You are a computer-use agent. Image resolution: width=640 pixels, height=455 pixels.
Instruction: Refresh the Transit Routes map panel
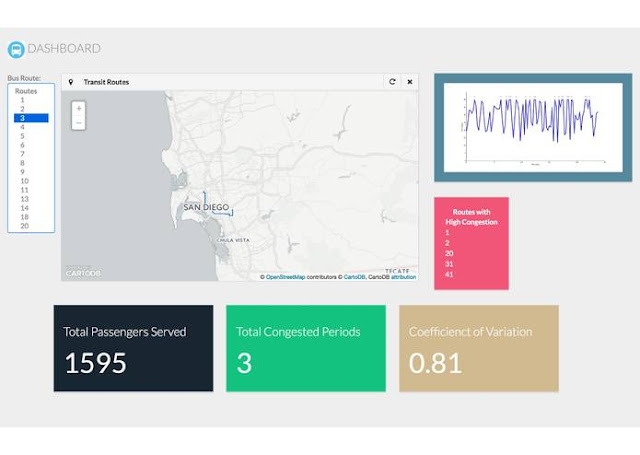(392, 82)
